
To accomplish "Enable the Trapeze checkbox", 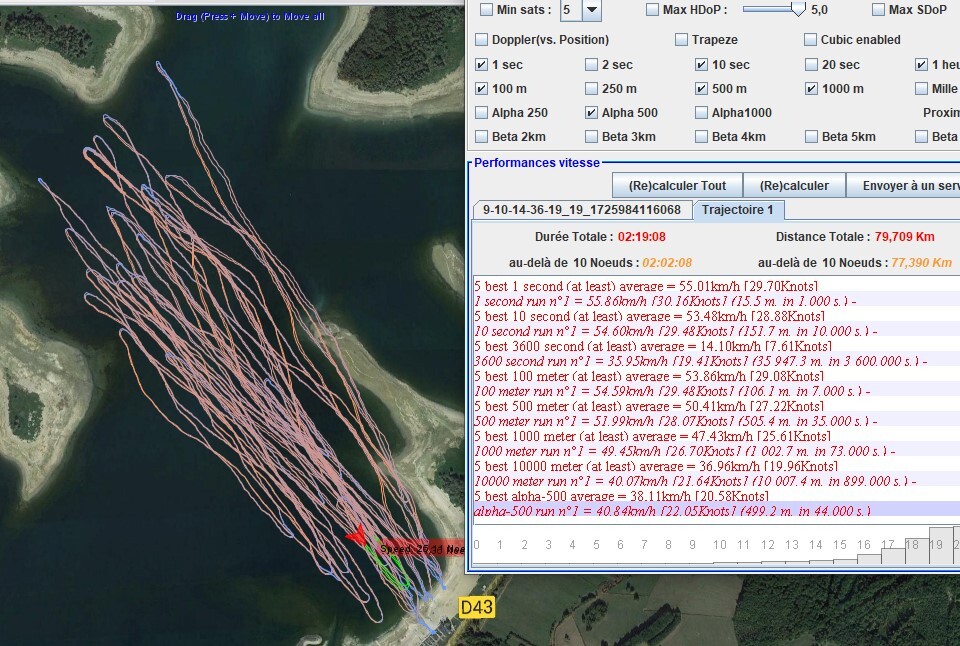I will [681, 40].
